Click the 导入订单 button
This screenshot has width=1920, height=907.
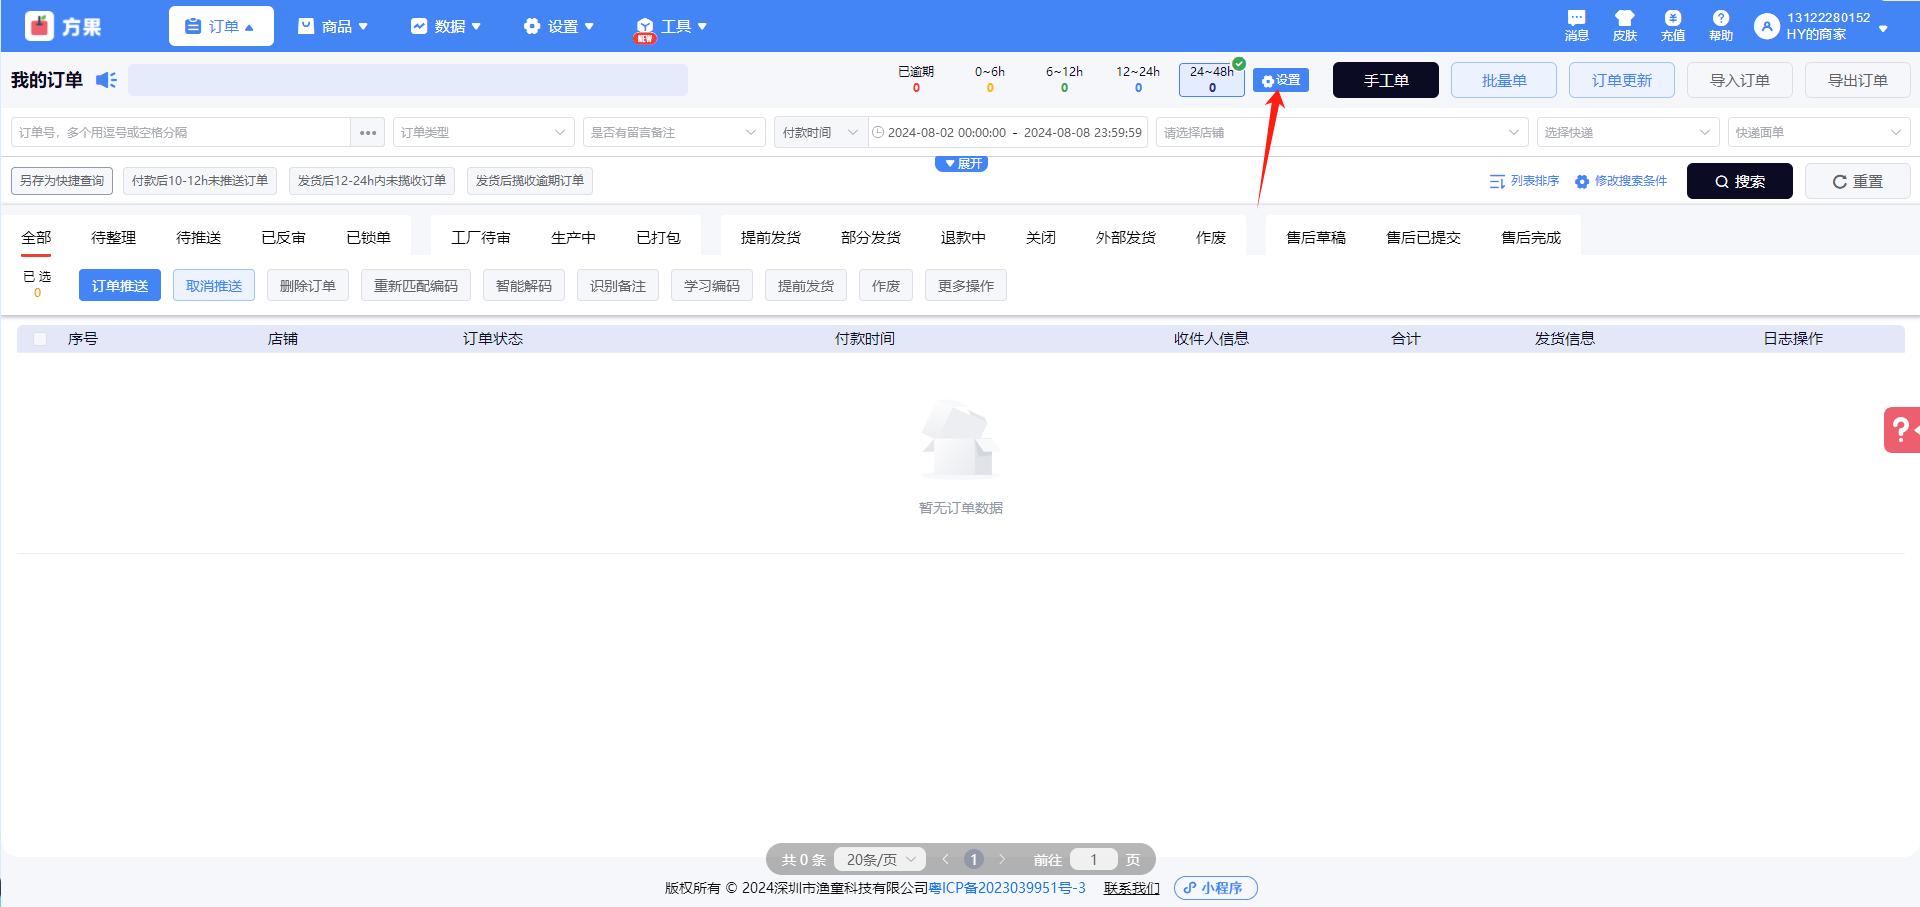coord(1740,80)
